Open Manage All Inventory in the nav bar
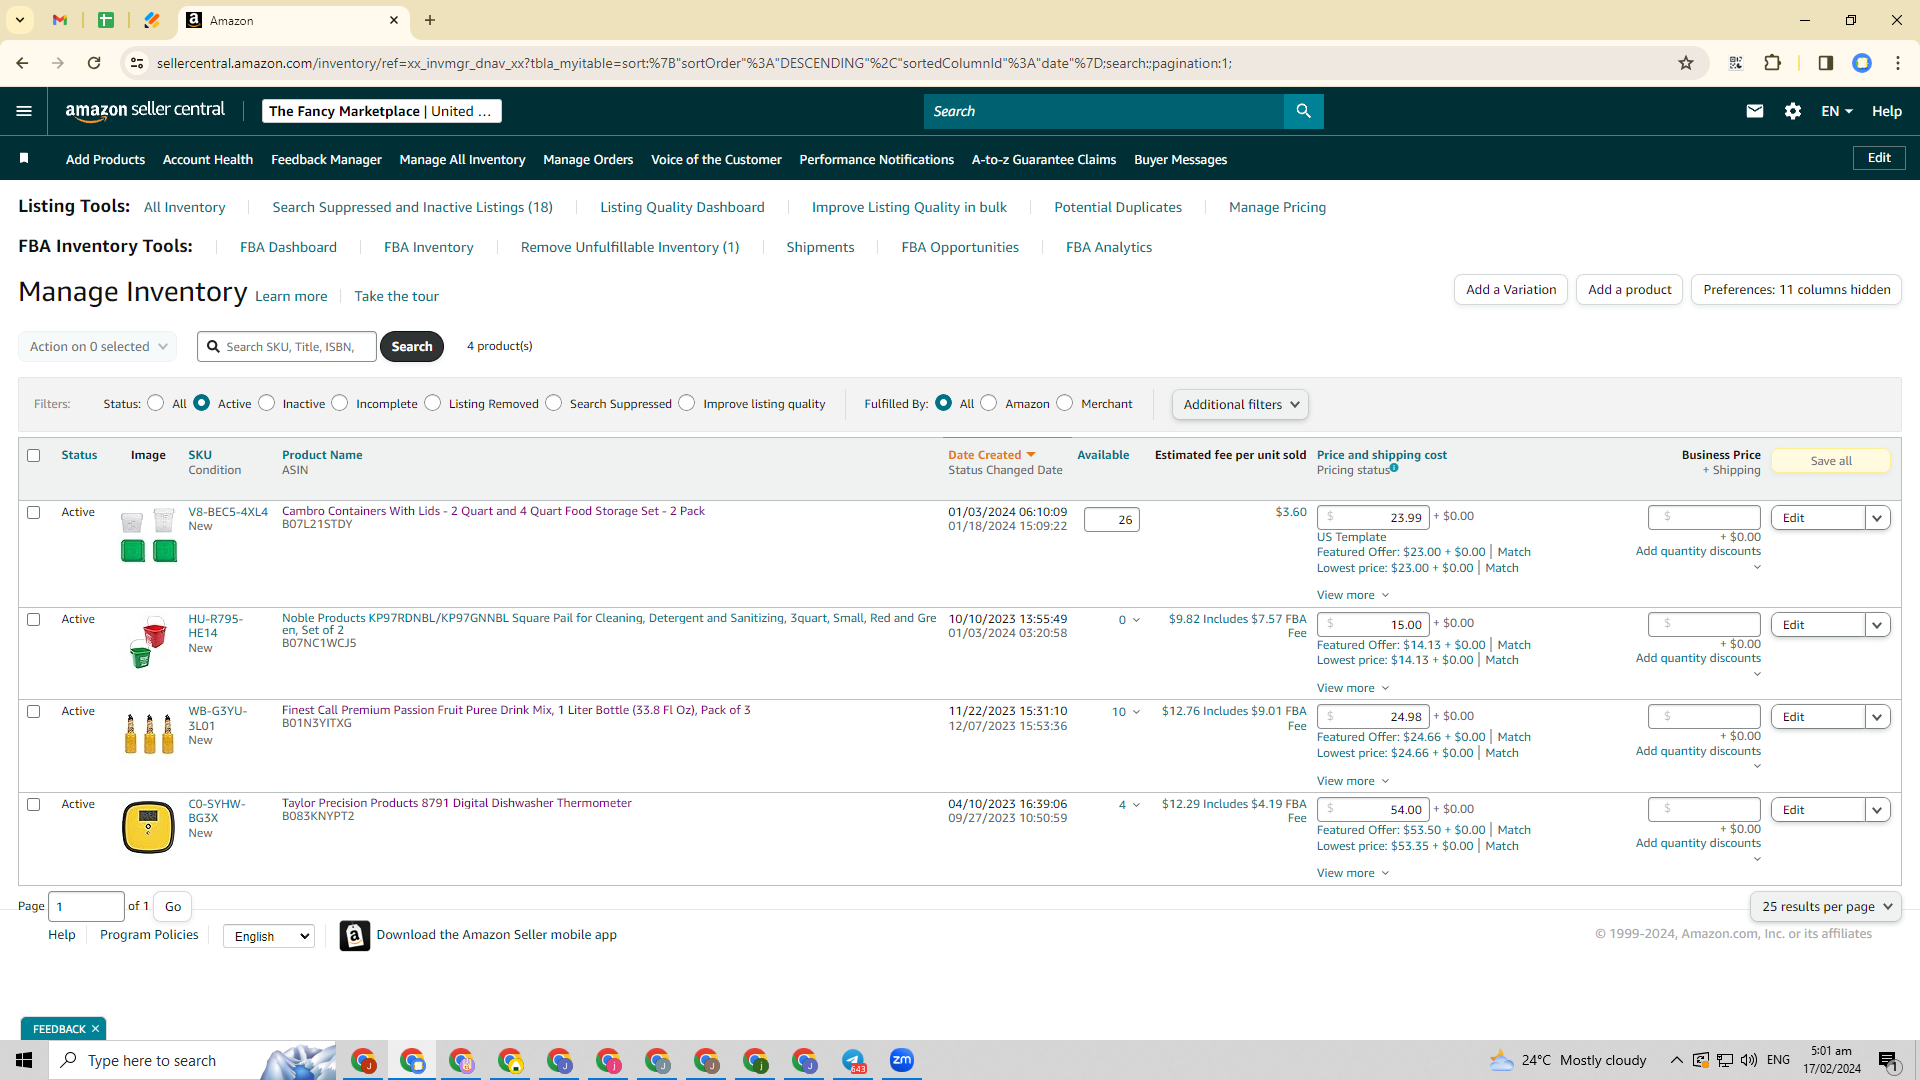The image size is (1920, 1080). (x=462, y=159)
